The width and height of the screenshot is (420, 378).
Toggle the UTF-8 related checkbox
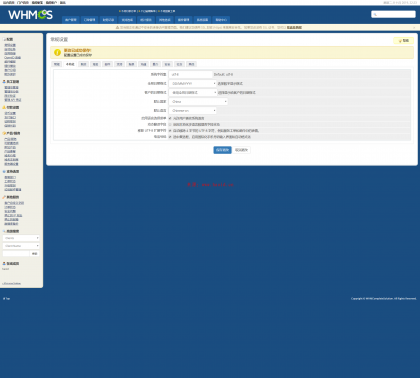(x=170, y=131)
